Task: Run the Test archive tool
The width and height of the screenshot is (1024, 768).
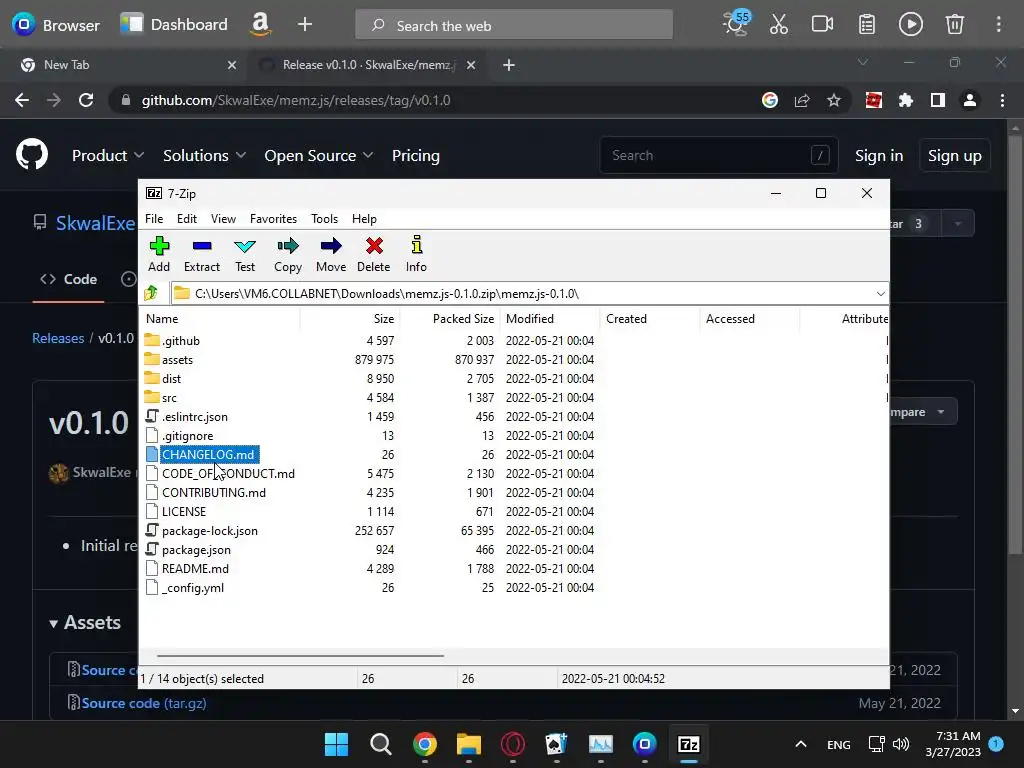Action: coord(245,254)
